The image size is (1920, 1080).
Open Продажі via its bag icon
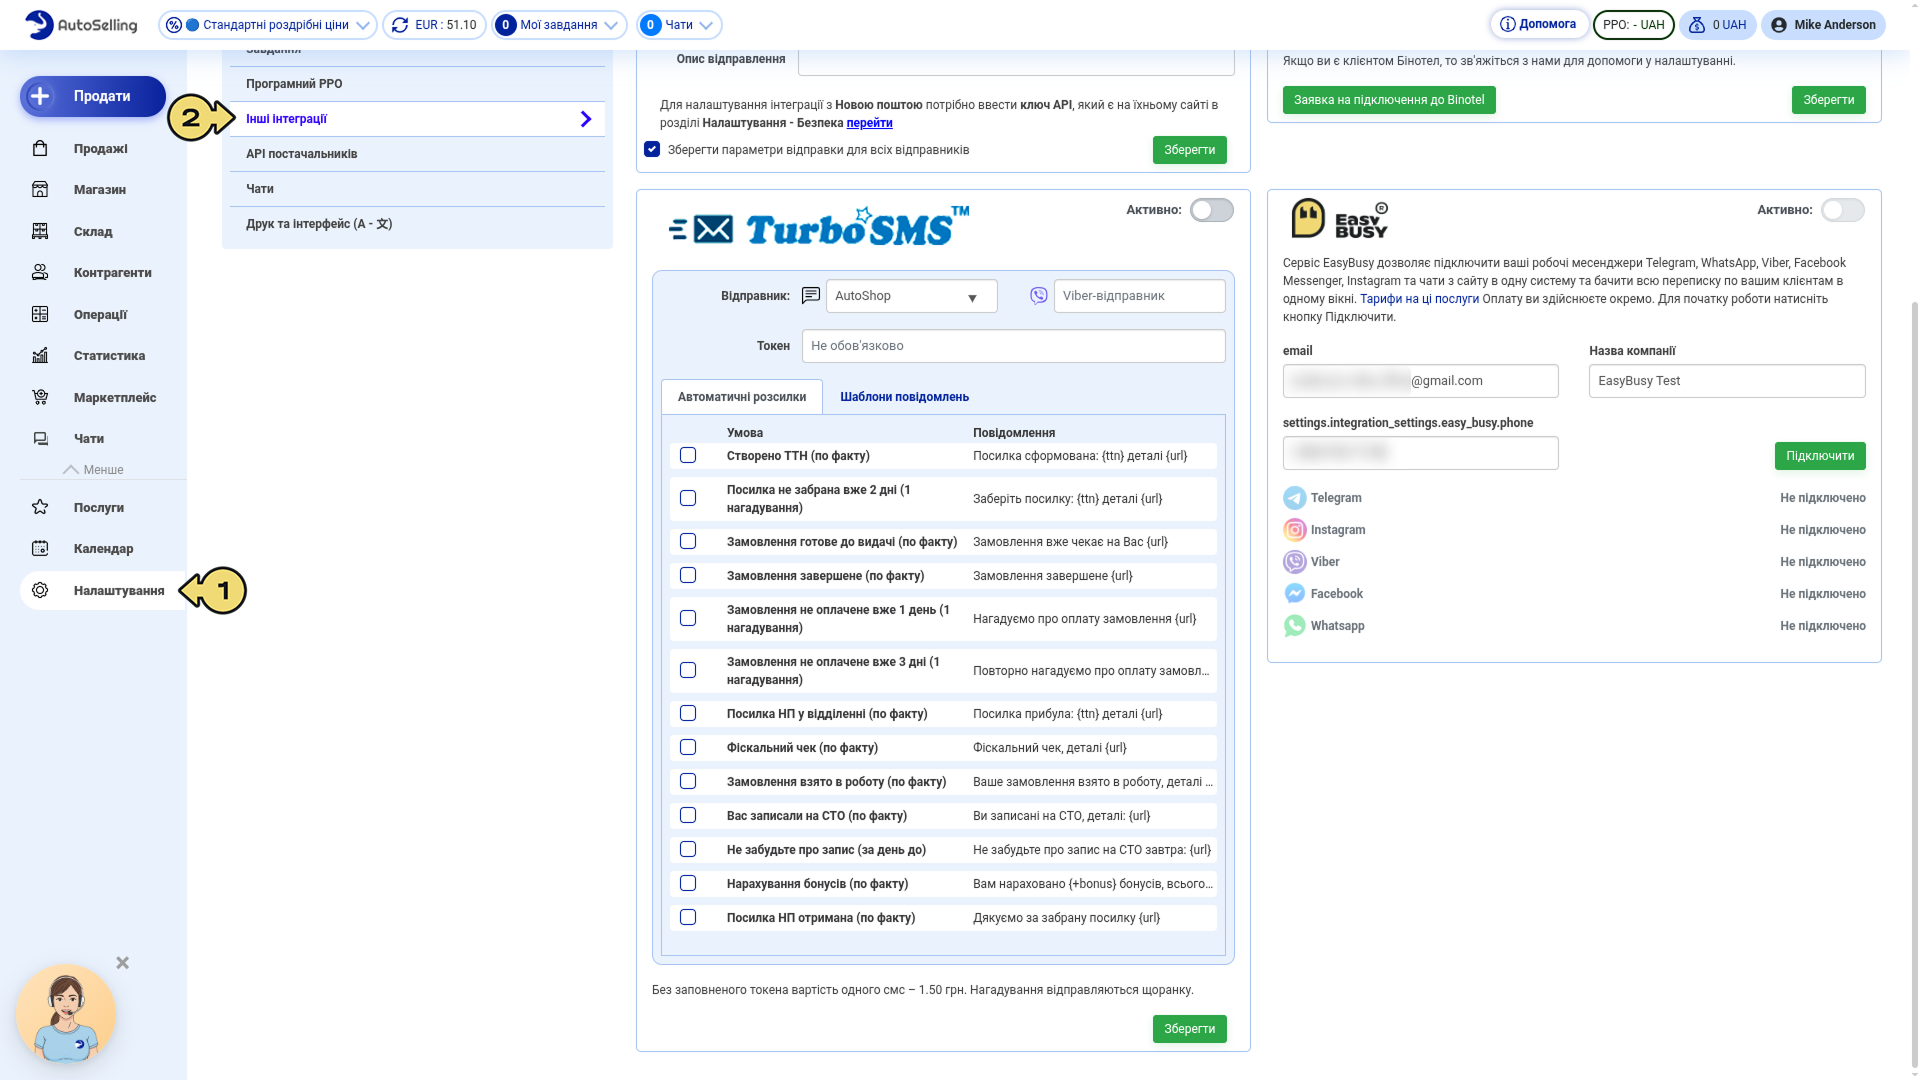tap(40, 149)
